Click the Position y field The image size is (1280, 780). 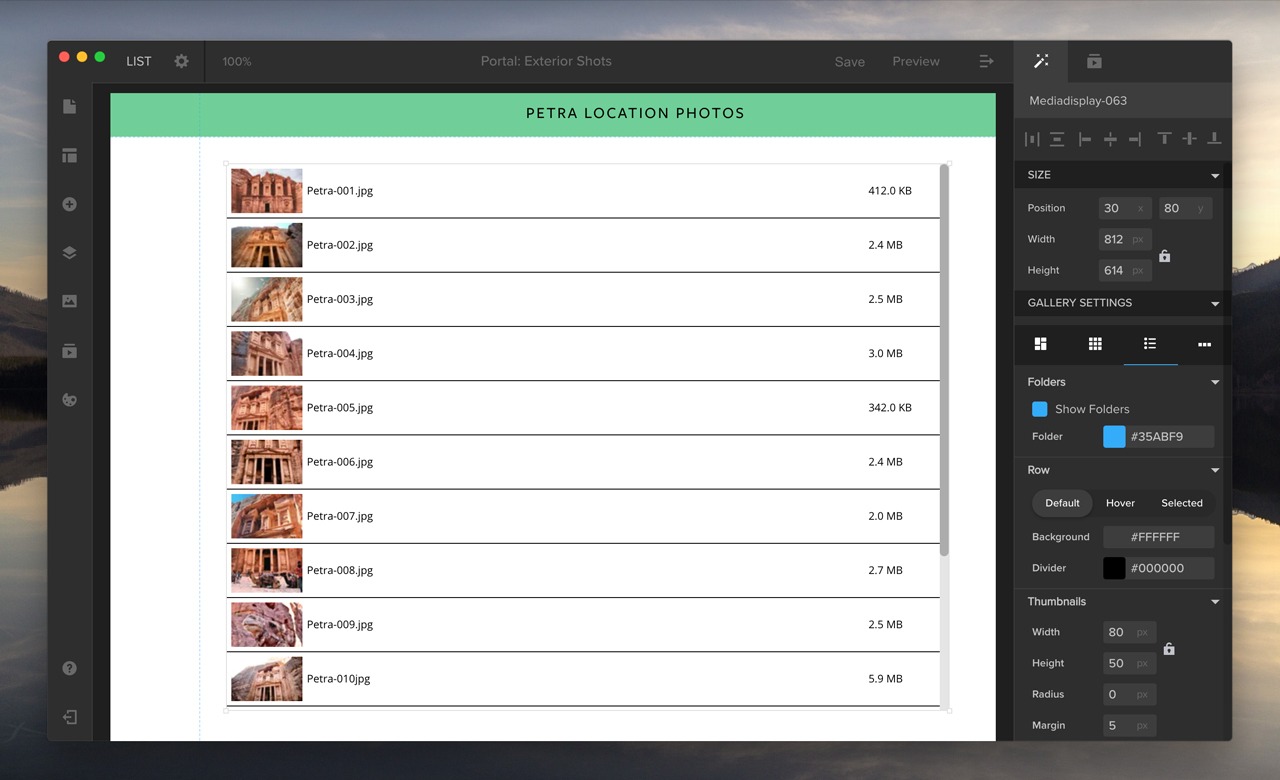1186,208
